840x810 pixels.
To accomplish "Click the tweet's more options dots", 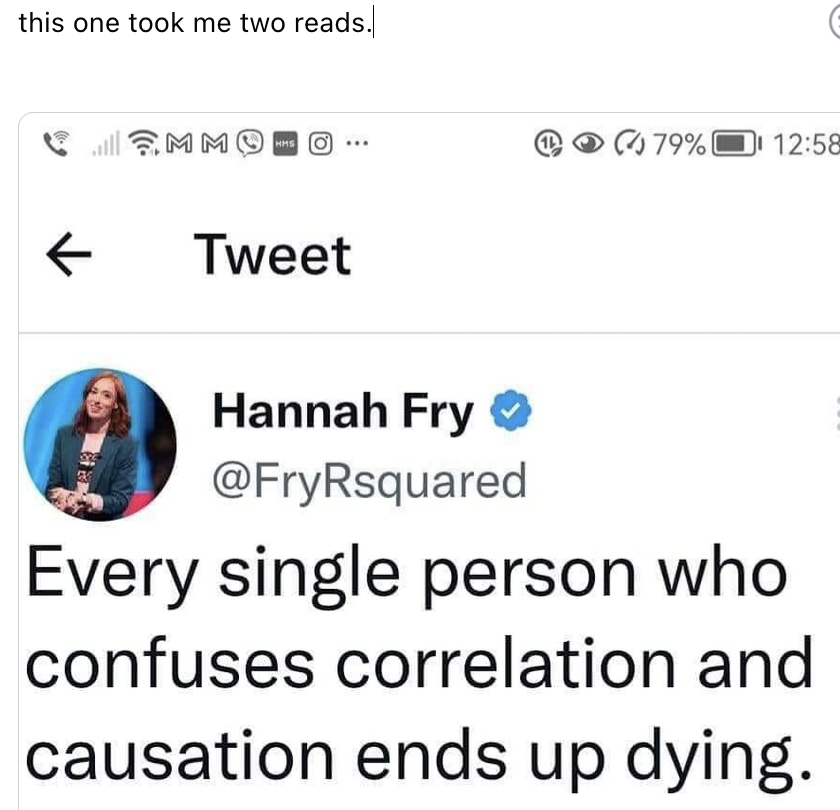I will coord(837,414).
